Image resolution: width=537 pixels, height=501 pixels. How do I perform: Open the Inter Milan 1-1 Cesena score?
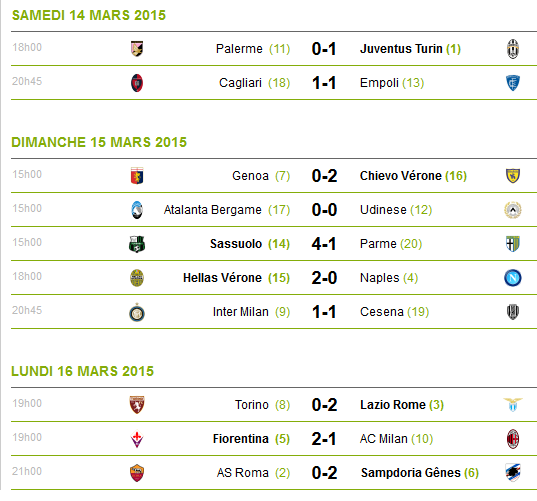pyautogui.click(x=324, y=312)
